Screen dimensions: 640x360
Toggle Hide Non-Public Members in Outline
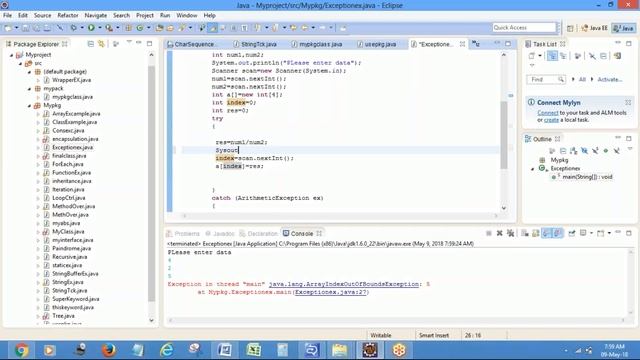coord(606,151)
